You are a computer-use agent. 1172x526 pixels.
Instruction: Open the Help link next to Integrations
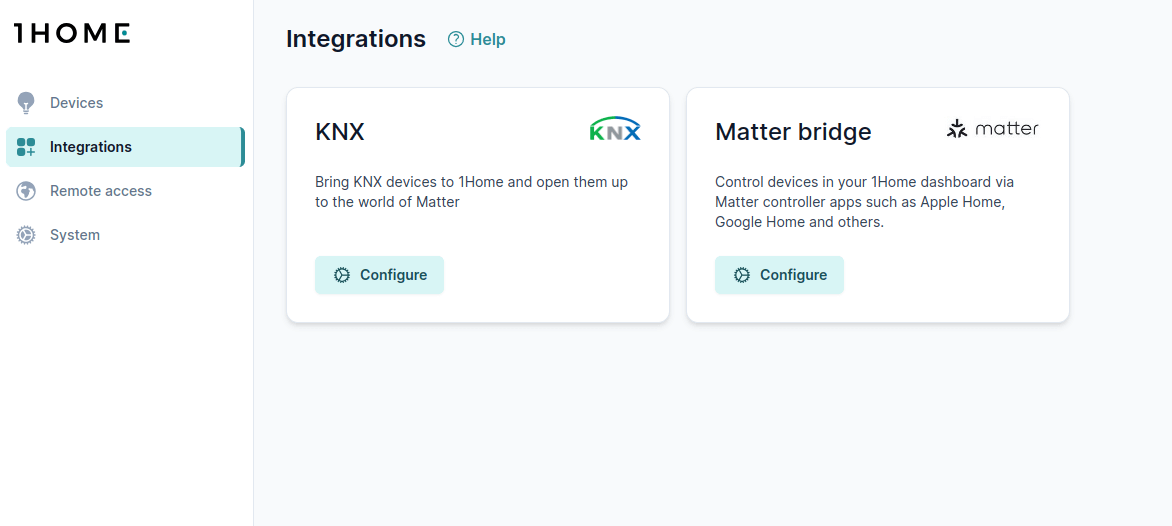(487, 39)
